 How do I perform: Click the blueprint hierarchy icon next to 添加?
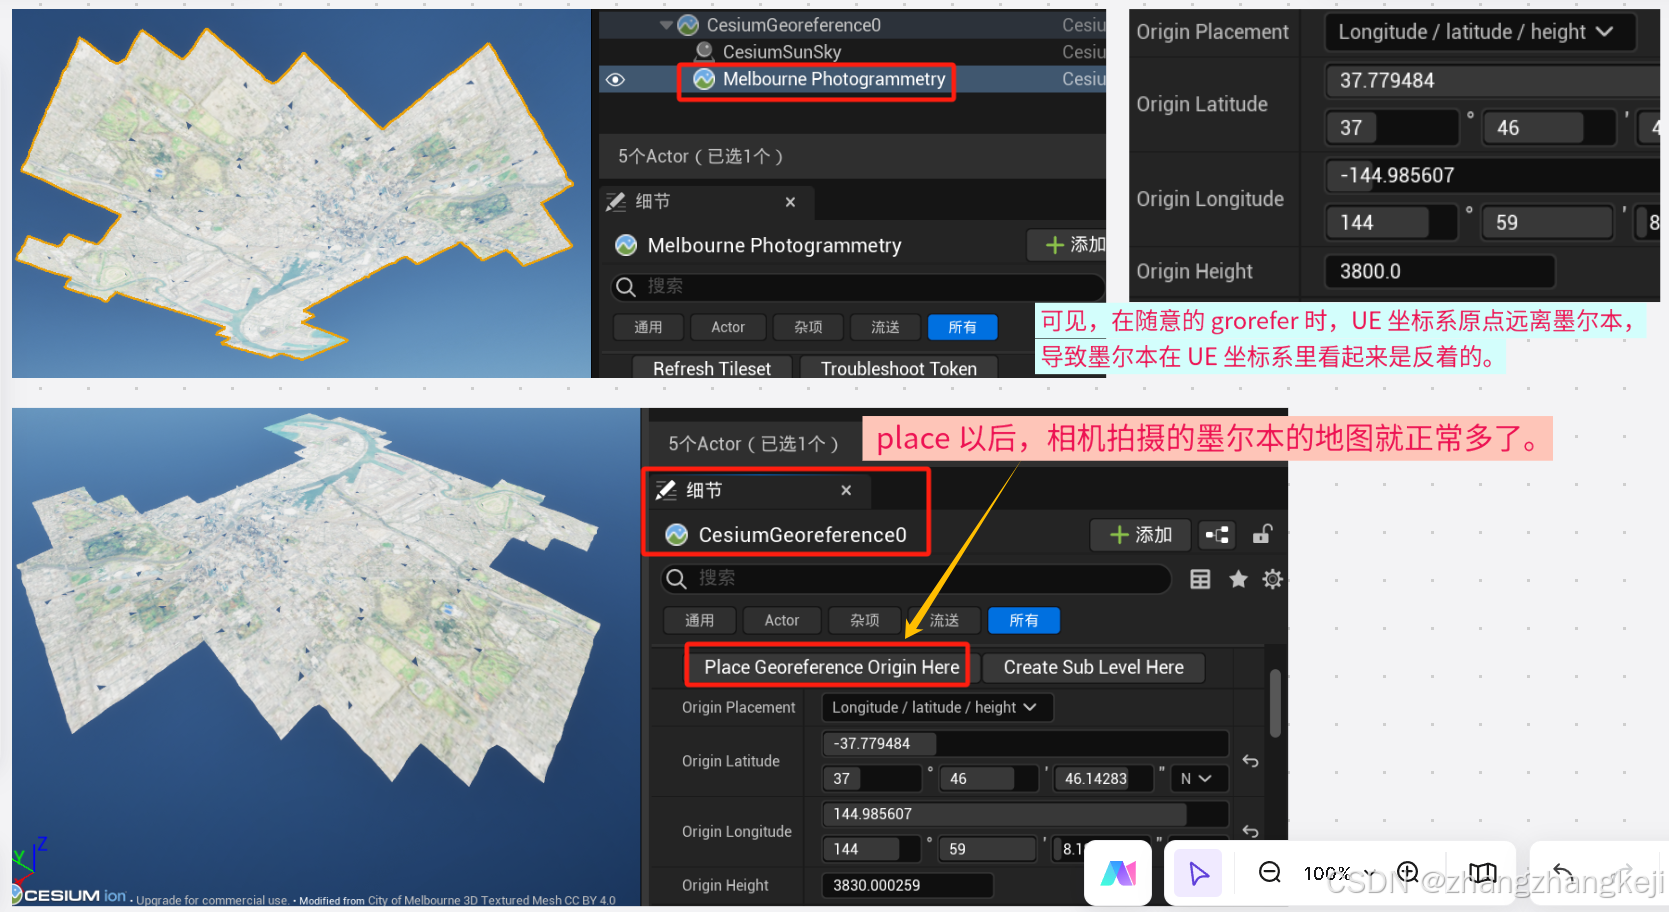click(1216, 535)
